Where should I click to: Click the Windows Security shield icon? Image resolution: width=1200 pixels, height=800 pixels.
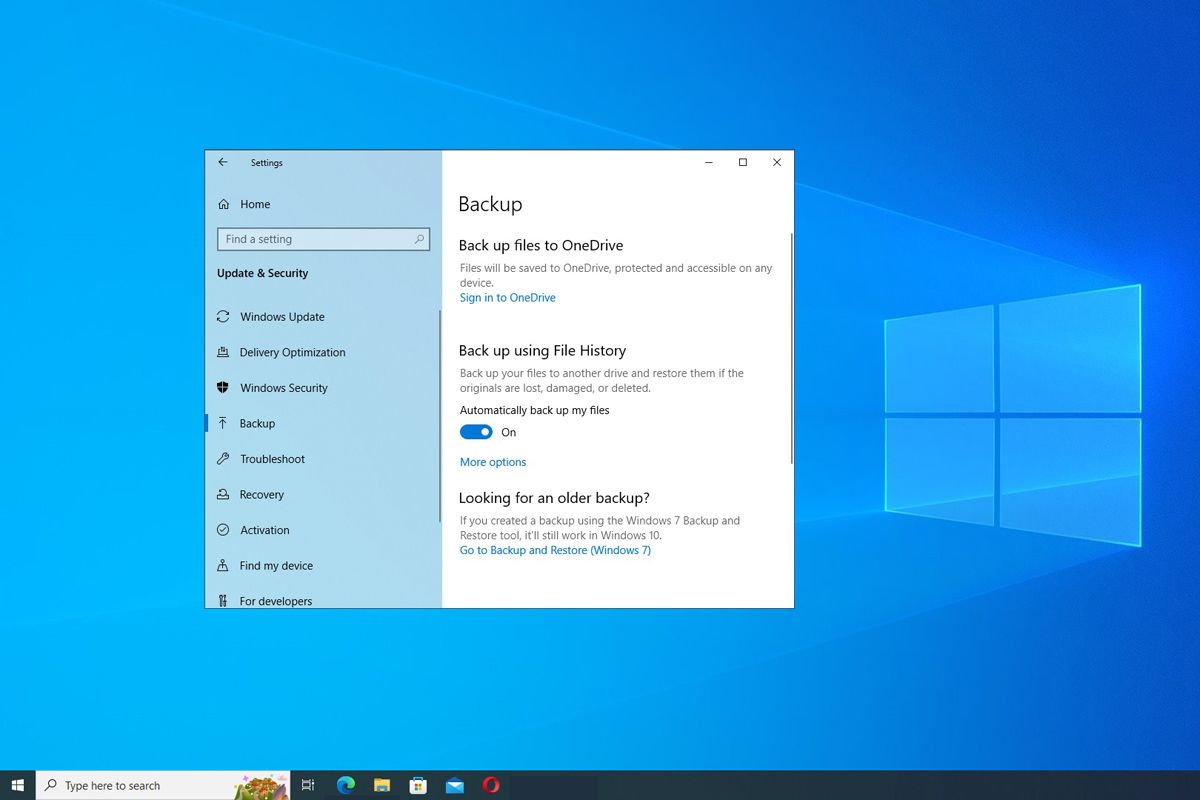tap(223, 388)
